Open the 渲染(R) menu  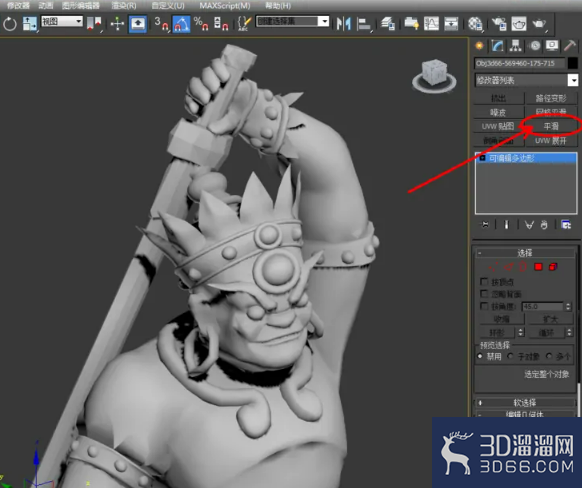coord(124,6)
